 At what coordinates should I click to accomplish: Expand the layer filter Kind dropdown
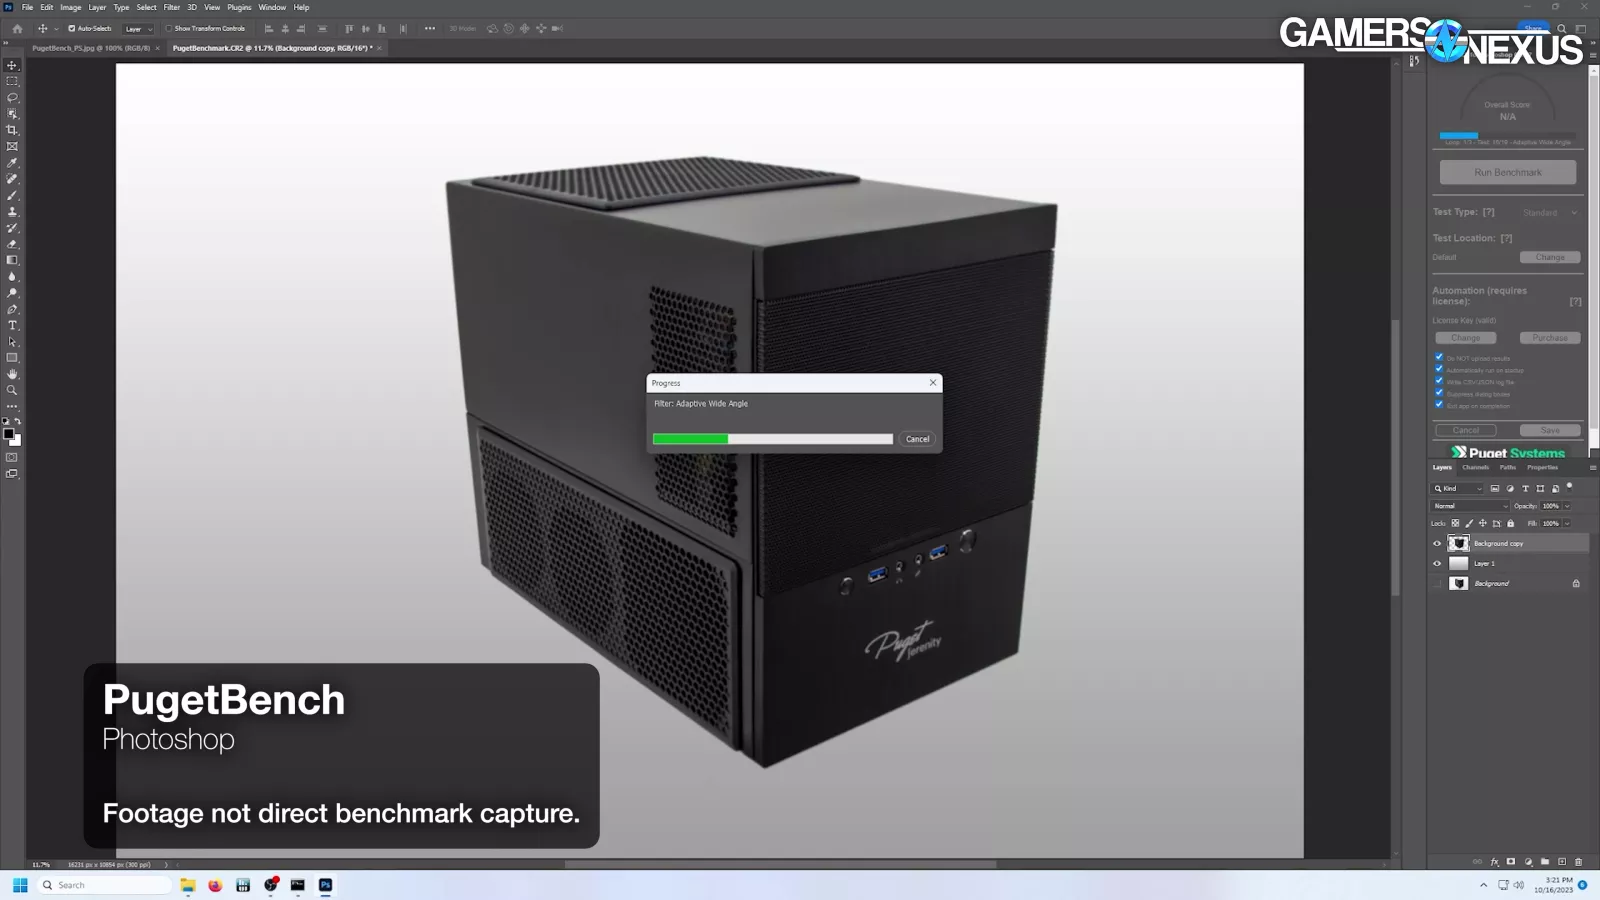click(x=1458, y=489)
